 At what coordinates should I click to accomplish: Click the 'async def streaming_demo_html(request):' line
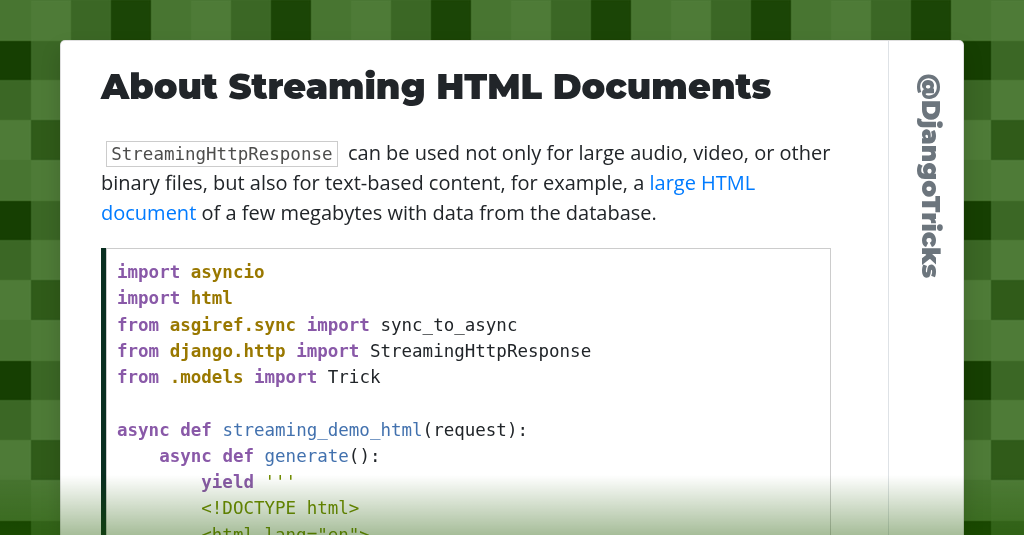(322, 430)
